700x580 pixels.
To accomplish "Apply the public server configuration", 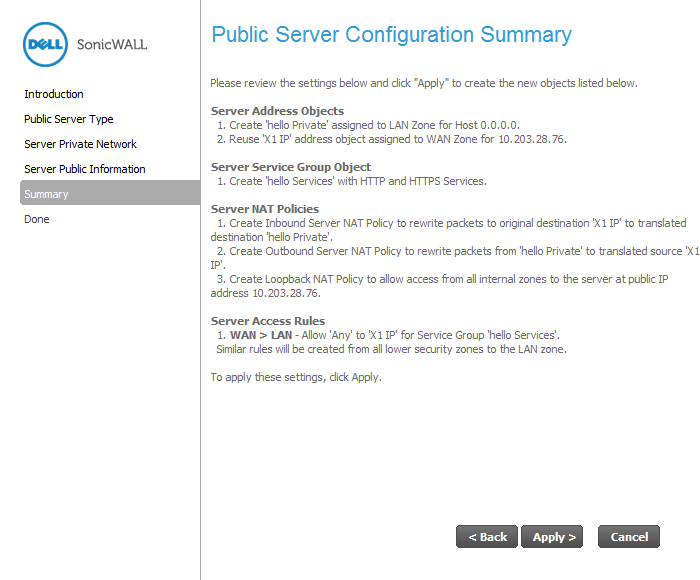I will [x=552, y=536].
